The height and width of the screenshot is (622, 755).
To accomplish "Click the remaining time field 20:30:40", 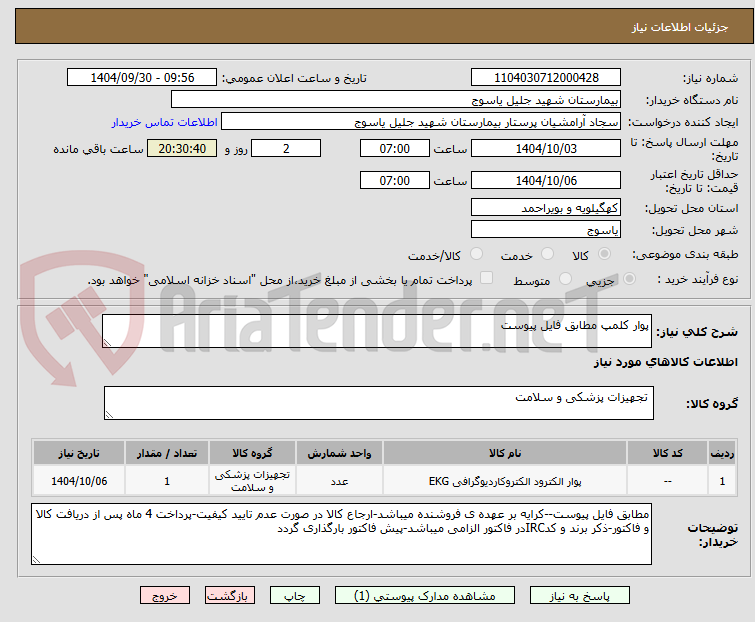I will point(182,148).
